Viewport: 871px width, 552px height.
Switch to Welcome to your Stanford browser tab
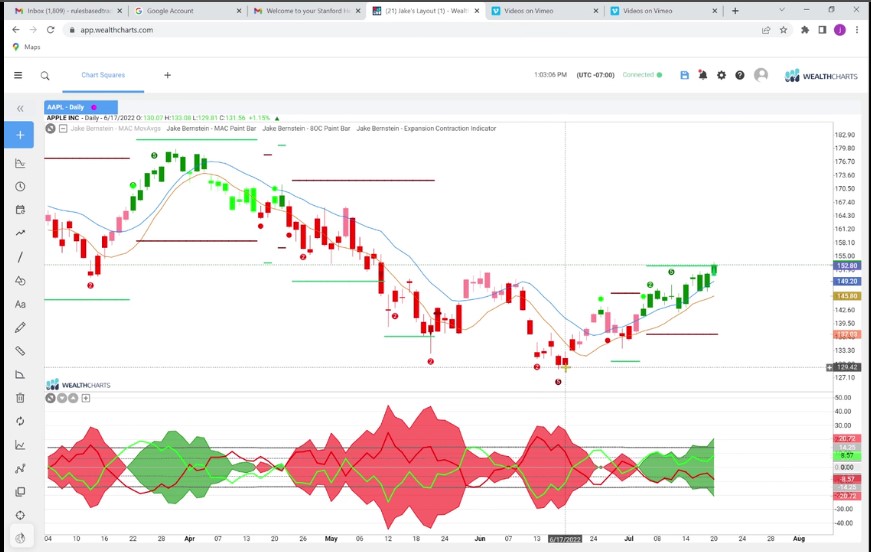click(307, 11)
